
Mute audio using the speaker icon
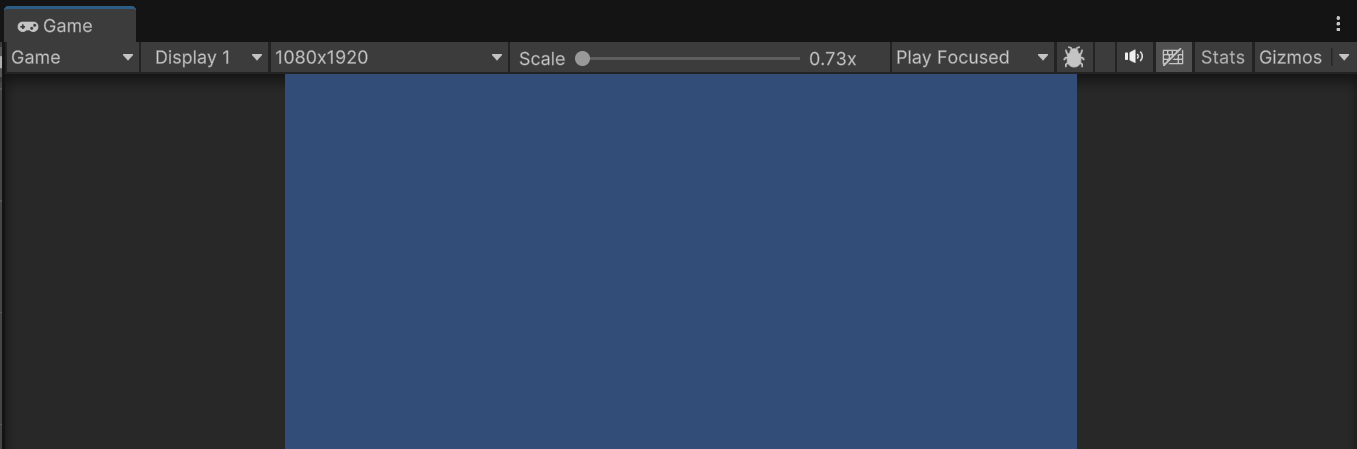click(x=1134, y=57)
